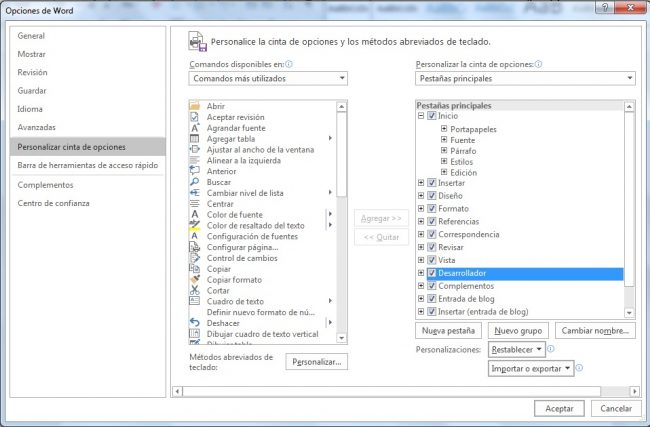Click info icon beside Comandos disponibles en
This screenshot has width=650, height=427.
[289, 64]
